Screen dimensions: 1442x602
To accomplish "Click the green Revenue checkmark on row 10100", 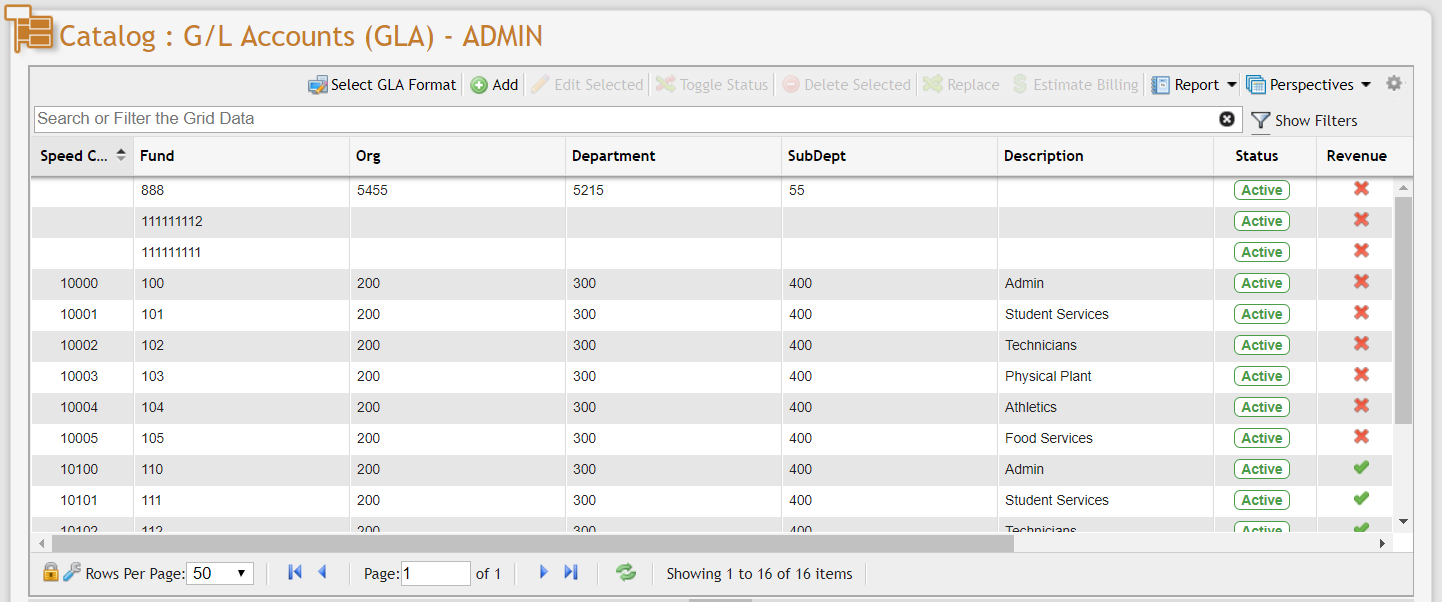I will point(1361,468).
